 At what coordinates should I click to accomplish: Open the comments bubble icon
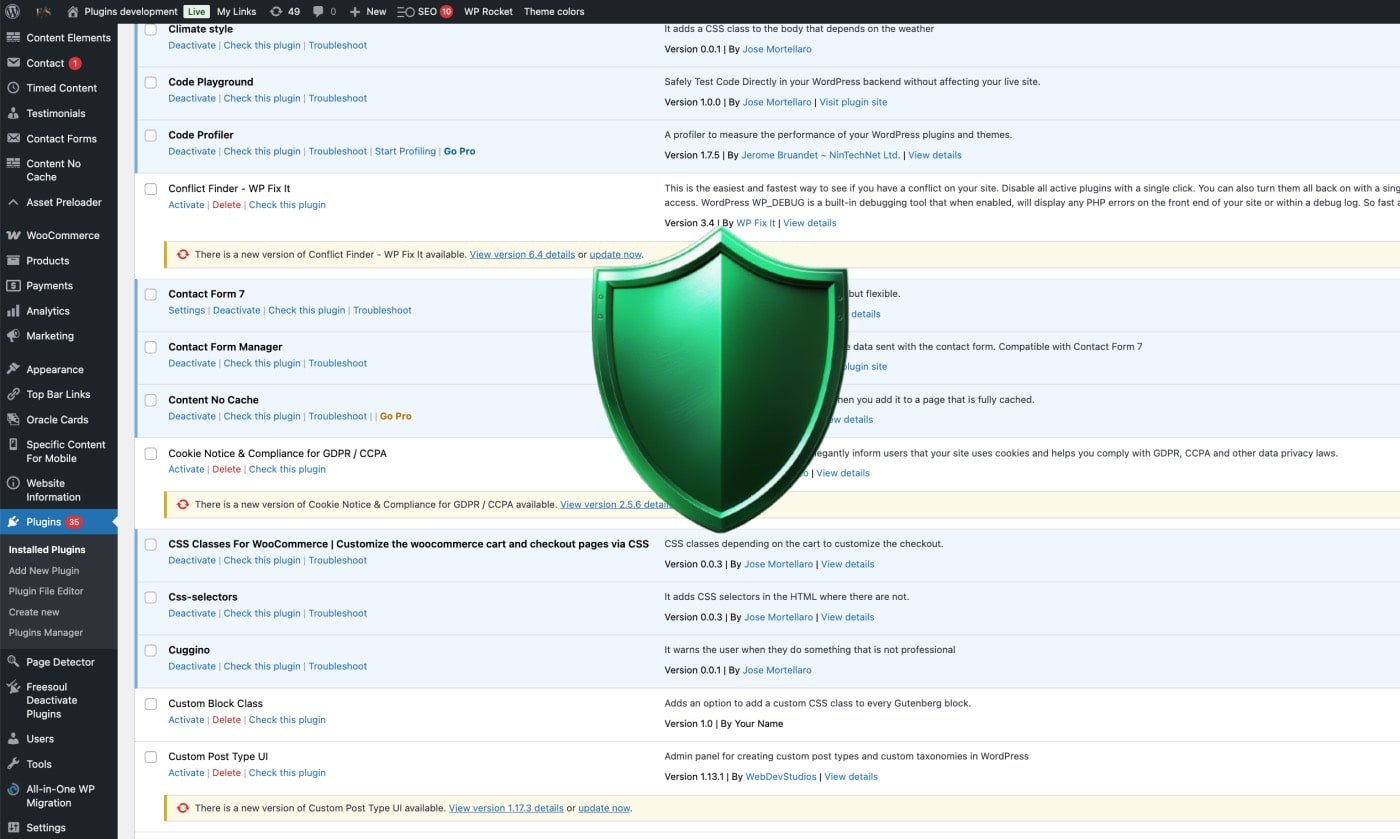pyautogui.click(x=318, y=11)
